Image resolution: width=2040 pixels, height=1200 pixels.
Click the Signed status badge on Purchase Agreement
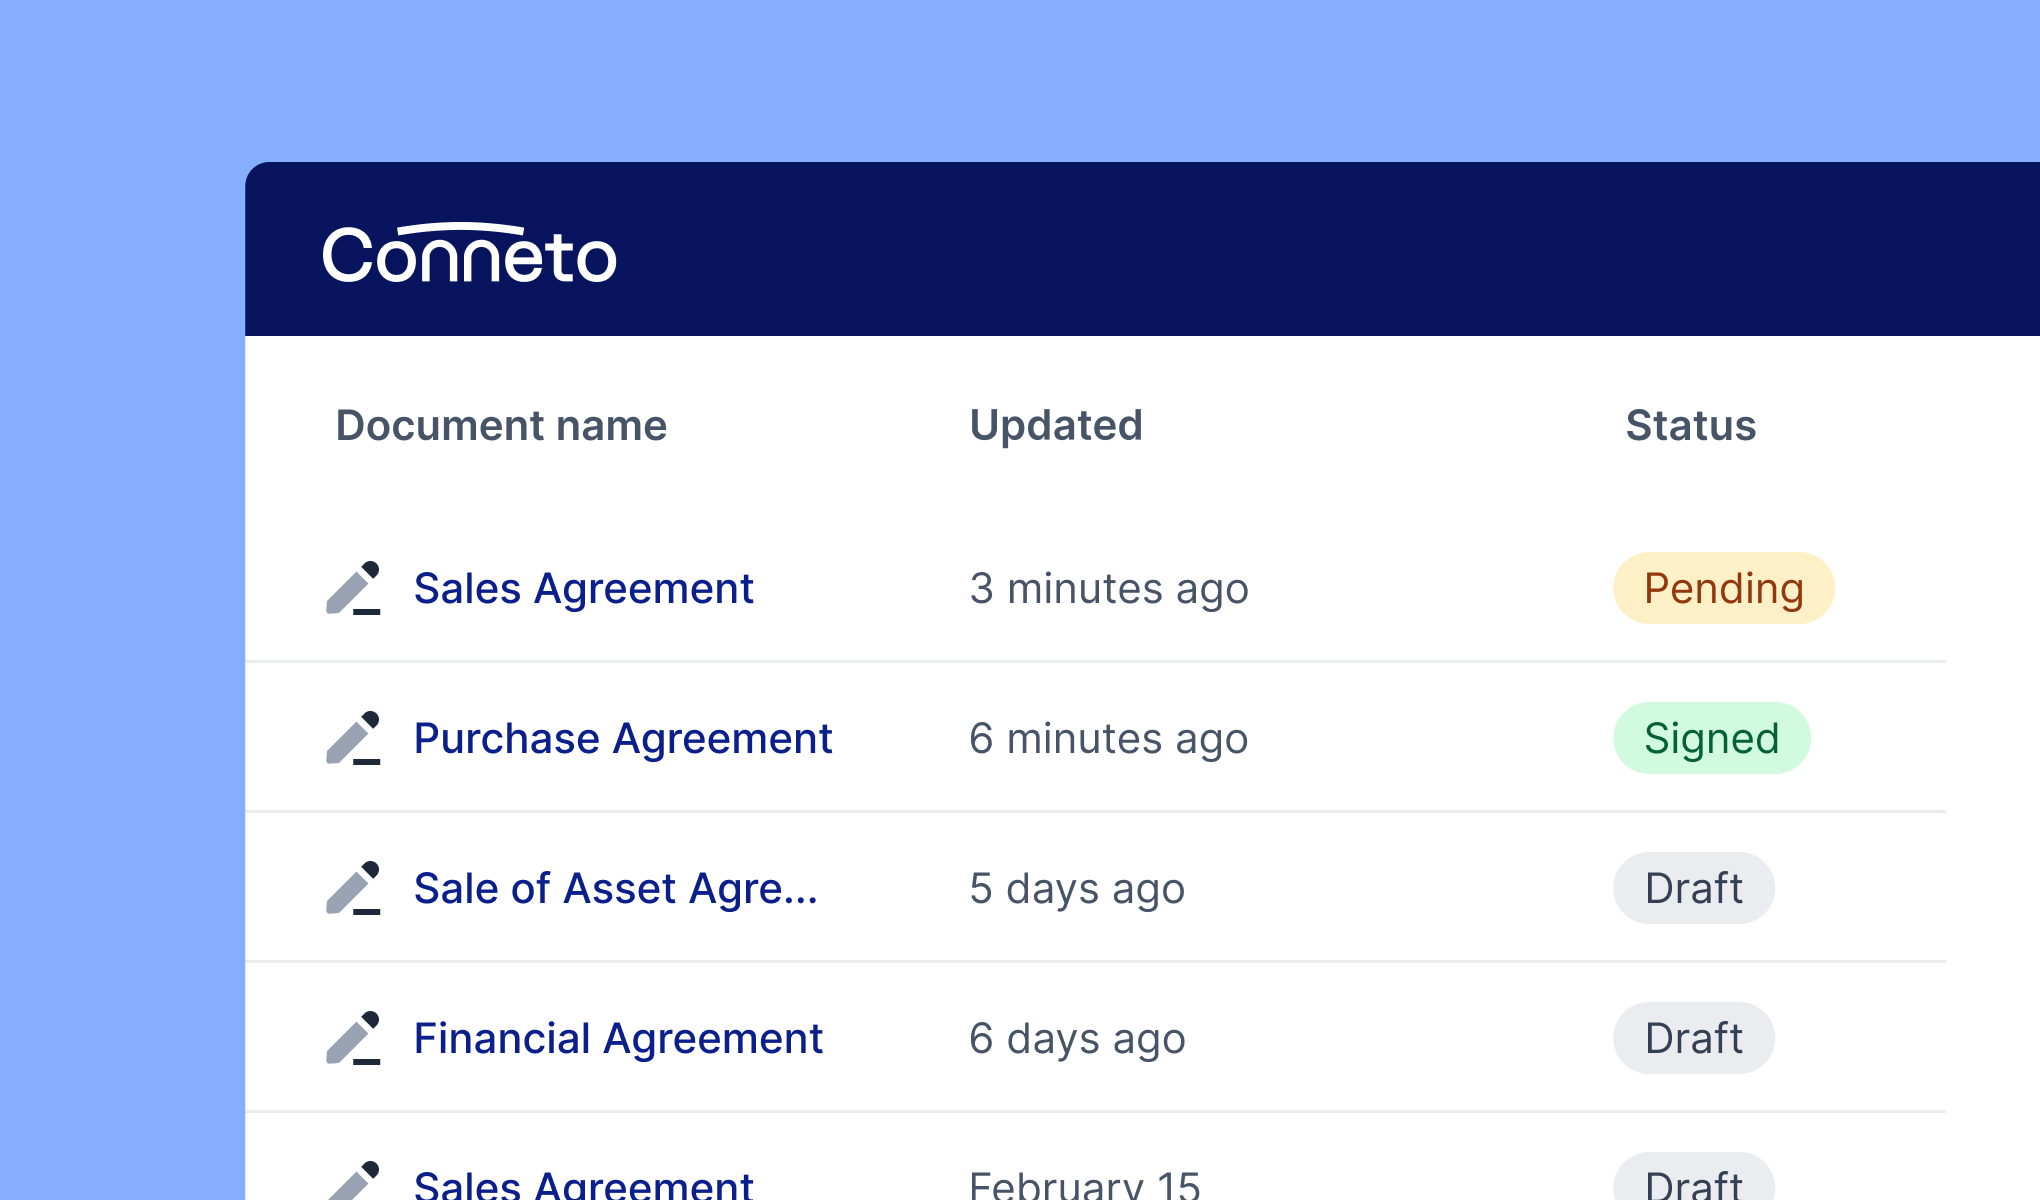tap(1711, 738)
